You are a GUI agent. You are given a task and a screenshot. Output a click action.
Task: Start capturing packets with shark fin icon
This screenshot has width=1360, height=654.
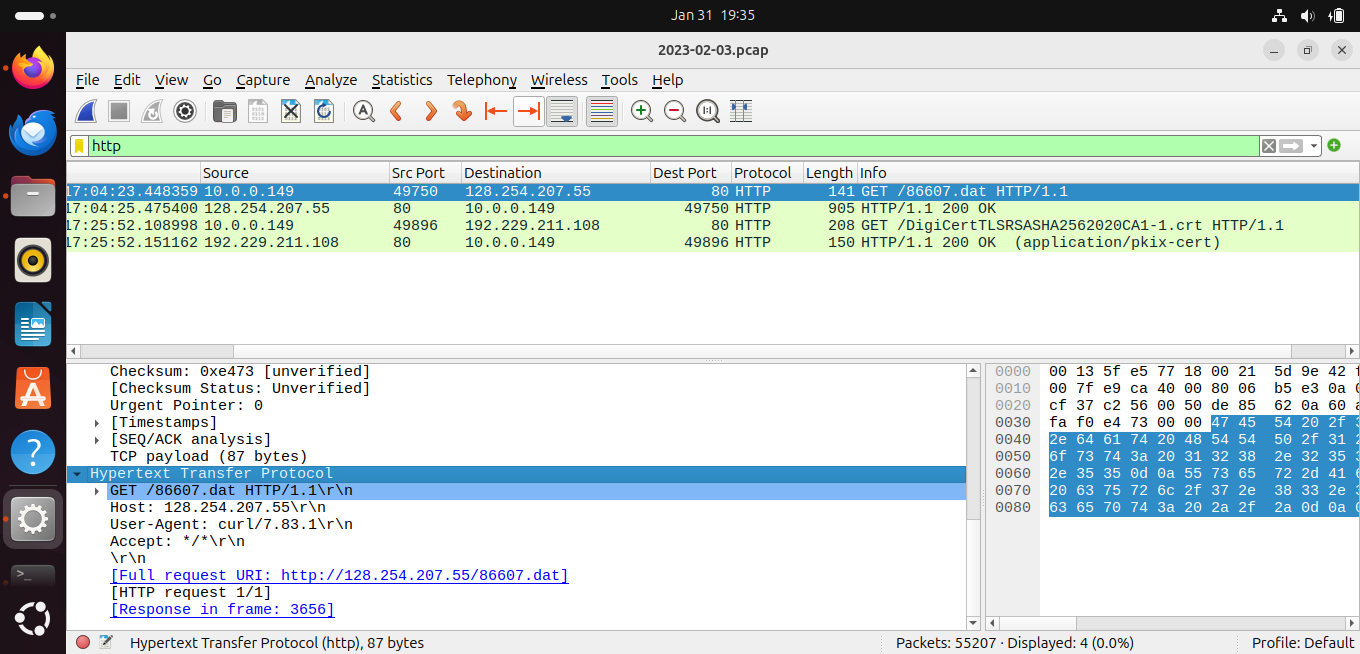tap(87, 111)
